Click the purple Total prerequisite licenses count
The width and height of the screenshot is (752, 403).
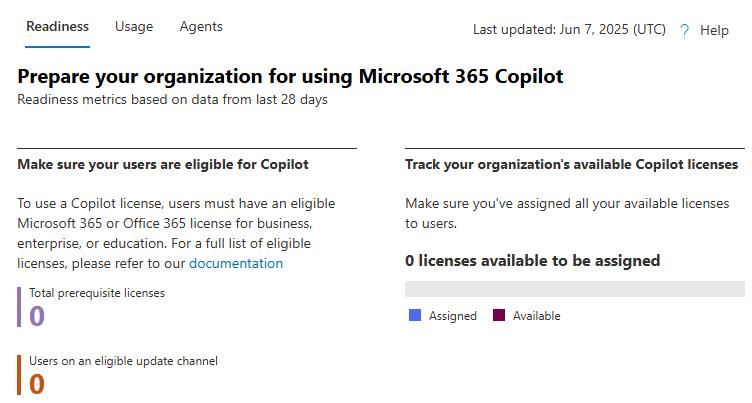(x=37, y=316)
